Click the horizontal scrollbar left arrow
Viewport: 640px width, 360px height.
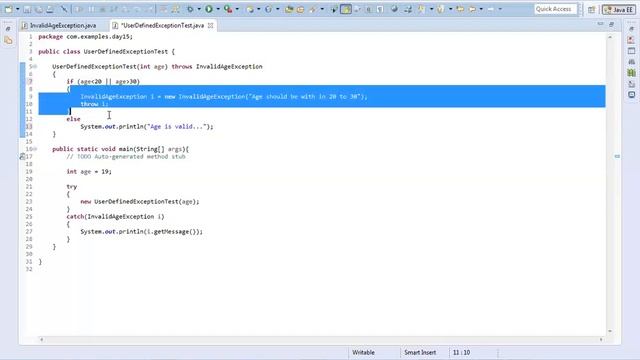click(x=41, y=339)
